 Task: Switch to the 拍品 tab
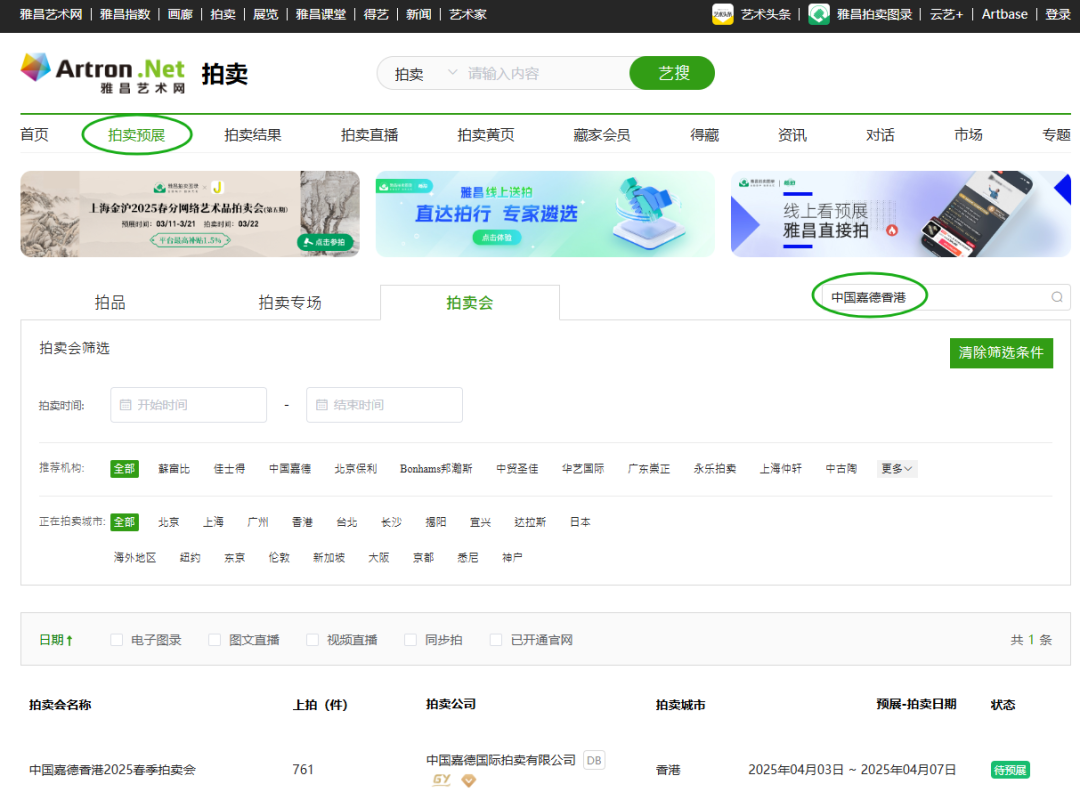[x=110, y=302]
